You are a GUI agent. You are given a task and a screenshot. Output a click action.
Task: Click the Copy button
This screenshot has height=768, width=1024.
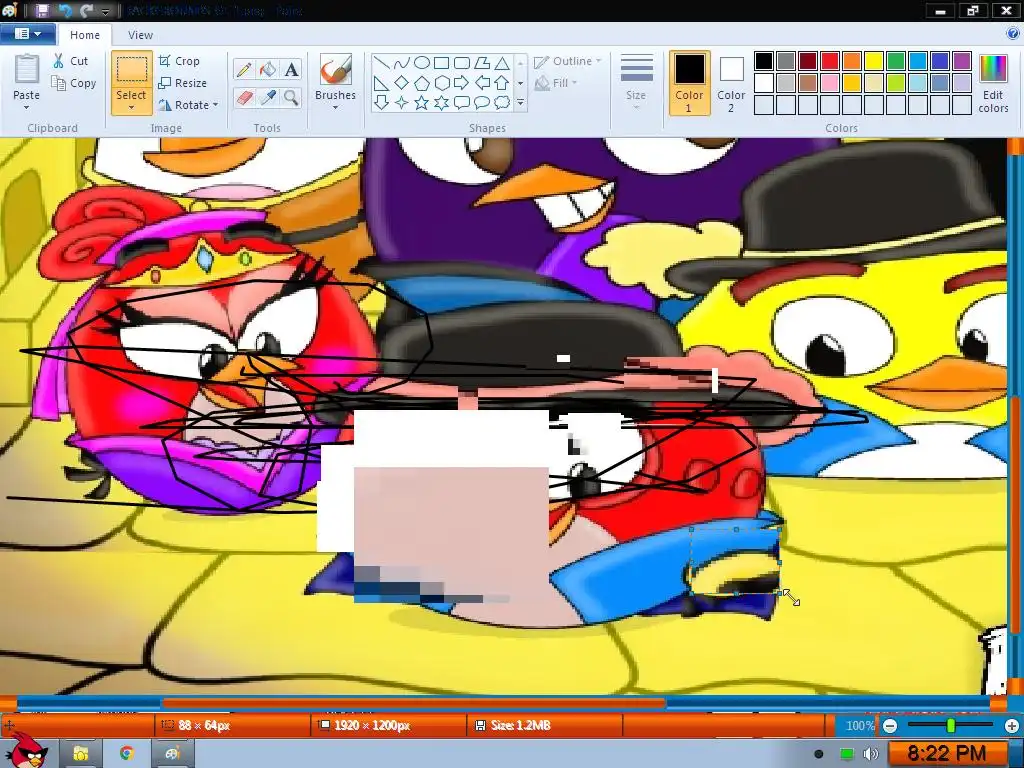coord(74,83)
